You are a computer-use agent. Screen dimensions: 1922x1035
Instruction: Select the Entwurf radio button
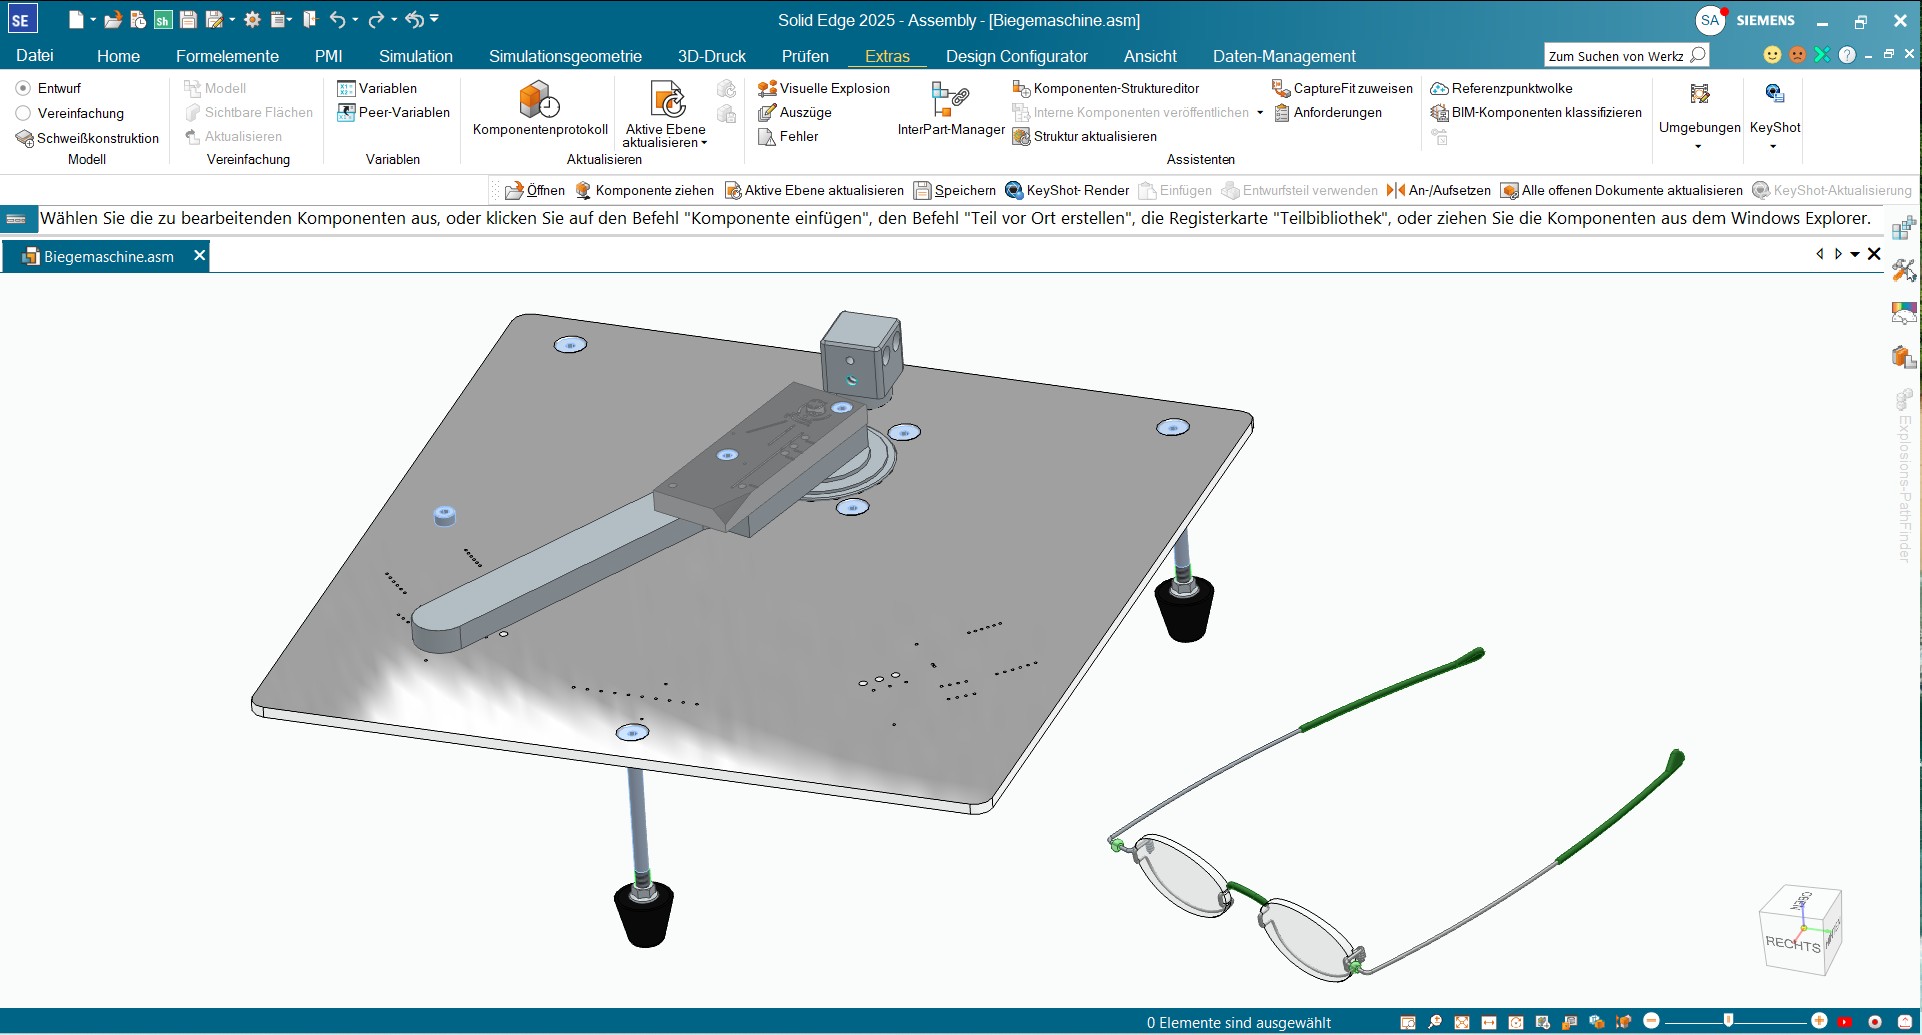click(x=24, y=88)
